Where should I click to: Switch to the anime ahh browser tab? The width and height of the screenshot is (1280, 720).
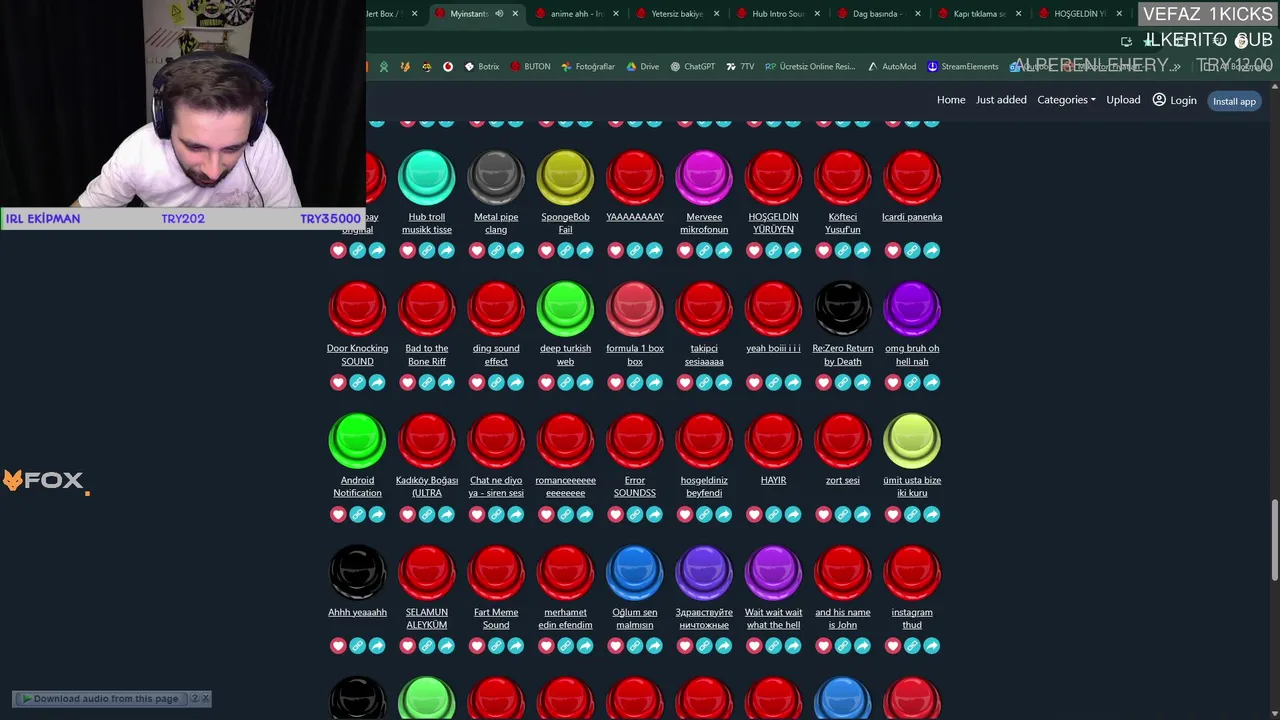(576, 14)
